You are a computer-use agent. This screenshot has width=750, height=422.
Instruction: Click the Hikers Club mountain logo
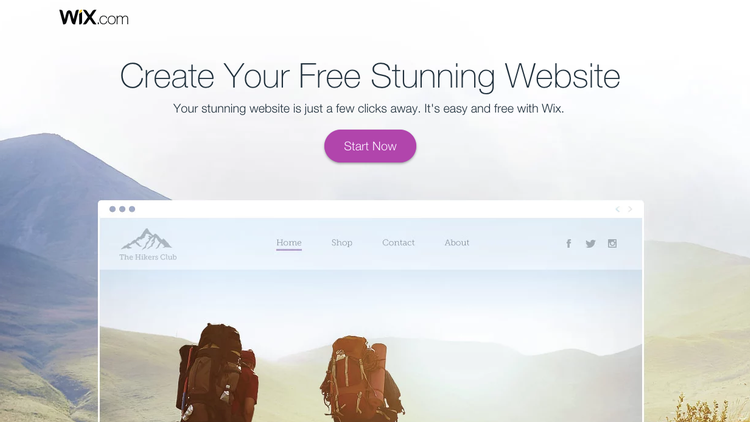148,244
